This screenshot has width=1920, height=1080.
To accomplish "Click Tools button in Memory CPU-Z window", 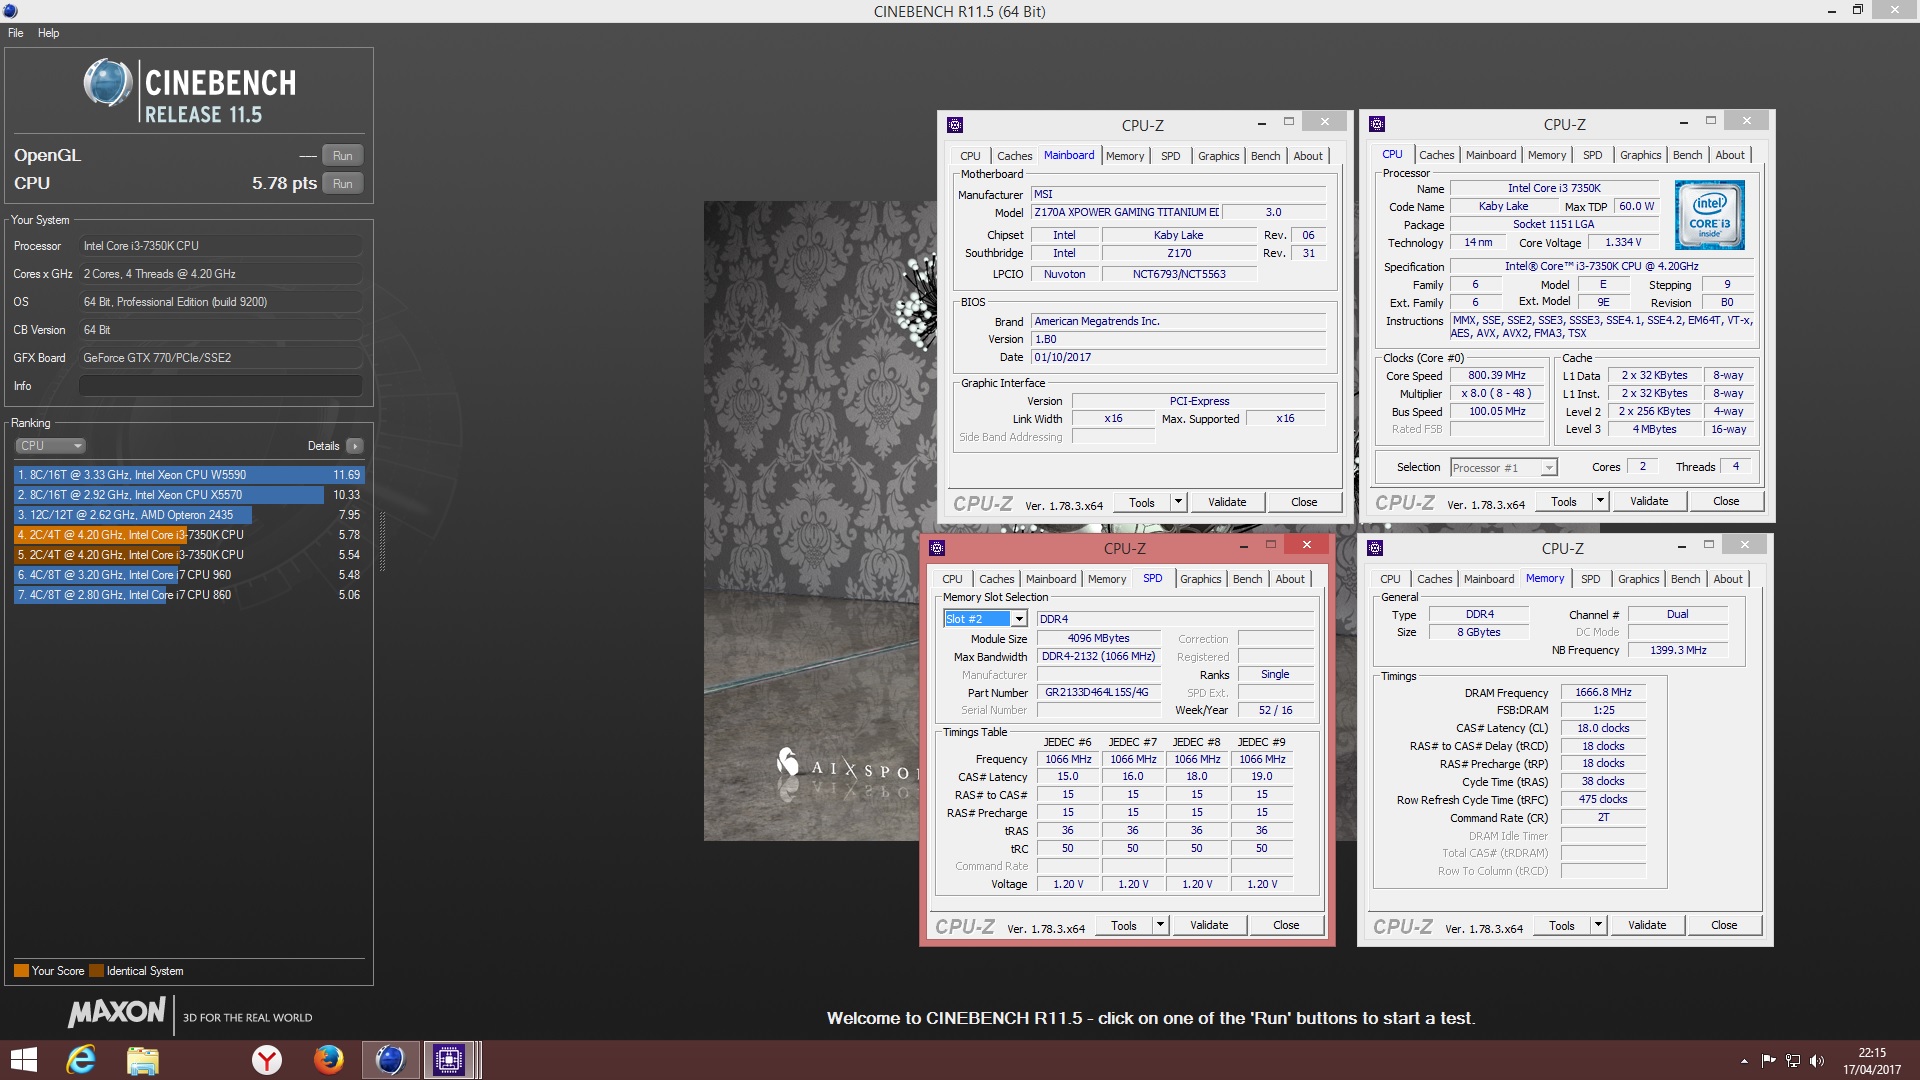I will pos(1562,925).
